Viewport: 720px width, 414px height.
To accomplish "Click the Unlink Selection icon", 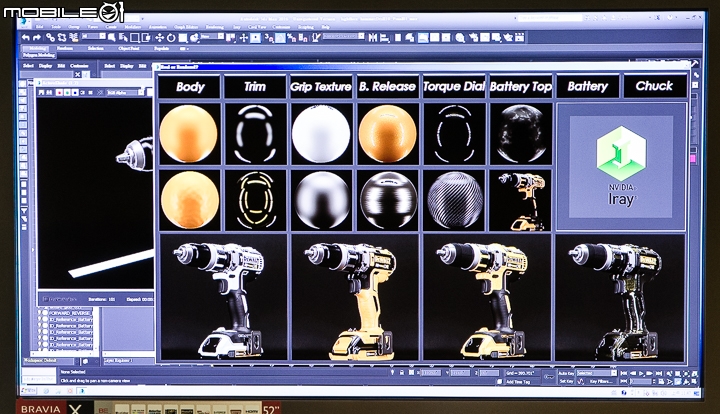I will [x=62, y=38].
